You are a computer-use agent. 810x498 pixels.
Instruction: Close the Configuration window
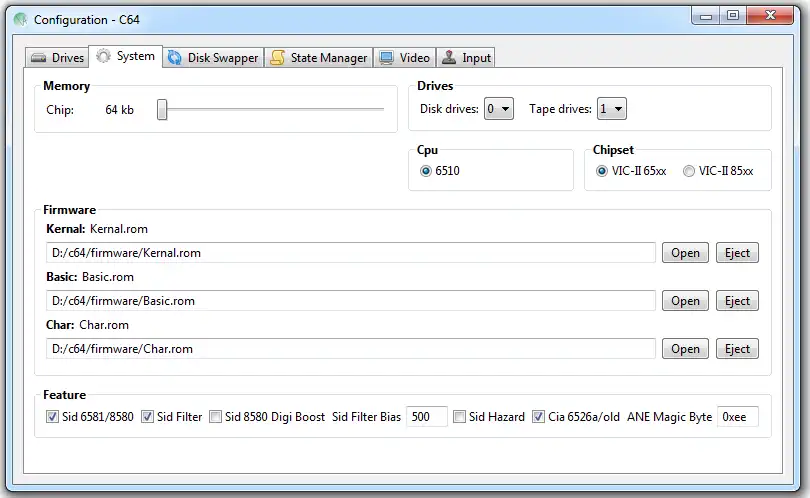770,15
